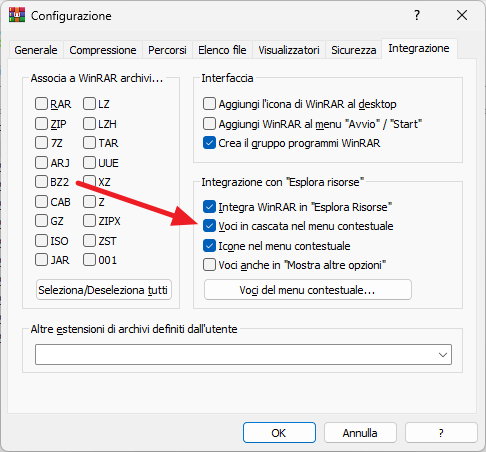Enable the LZH checkbox
Screen dimensions: 486x452
tap(89, 124)
